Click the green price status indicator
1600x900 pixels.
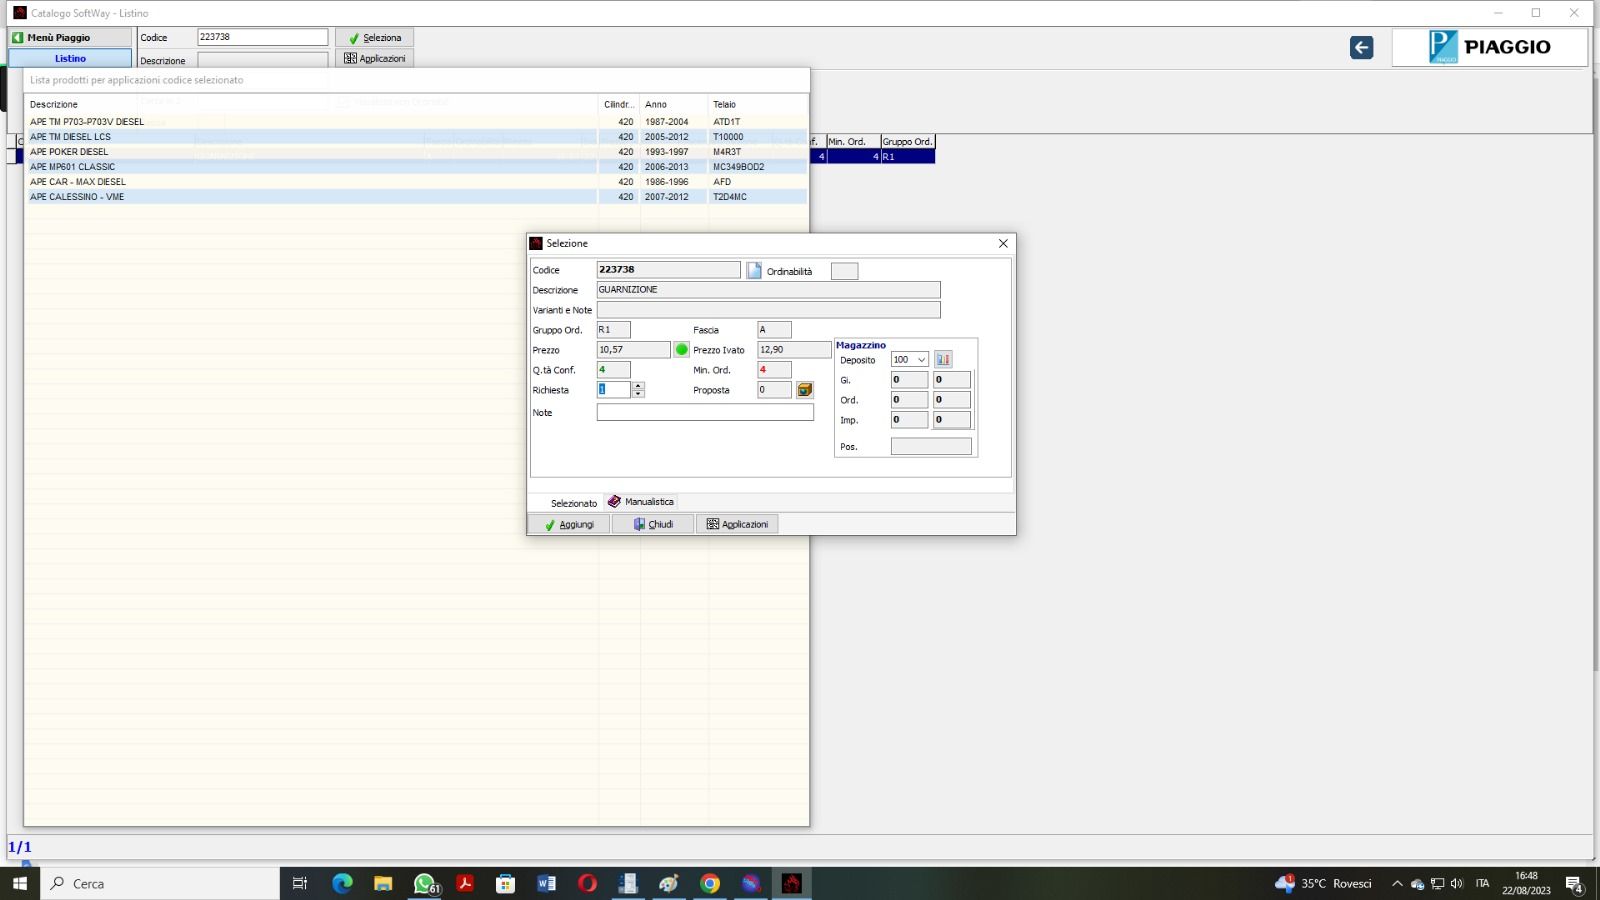click(682, 350)
